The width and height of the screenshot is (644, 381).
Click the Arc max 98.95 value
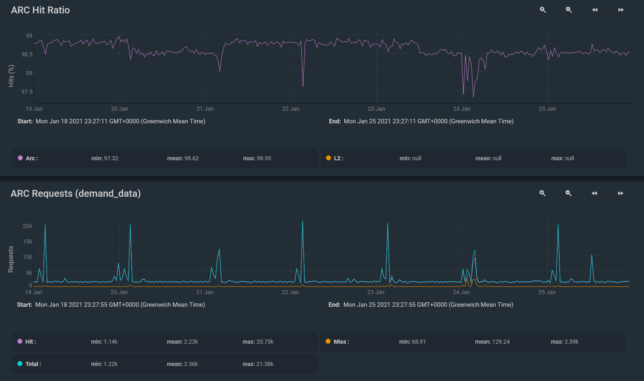(x=257, y=158)
